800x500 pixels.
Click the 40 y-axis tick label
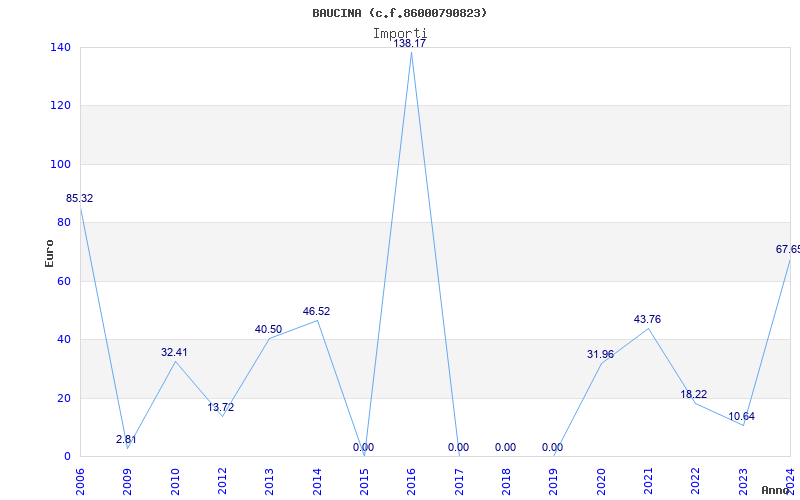pyautogui.click(x=64, y=339)
